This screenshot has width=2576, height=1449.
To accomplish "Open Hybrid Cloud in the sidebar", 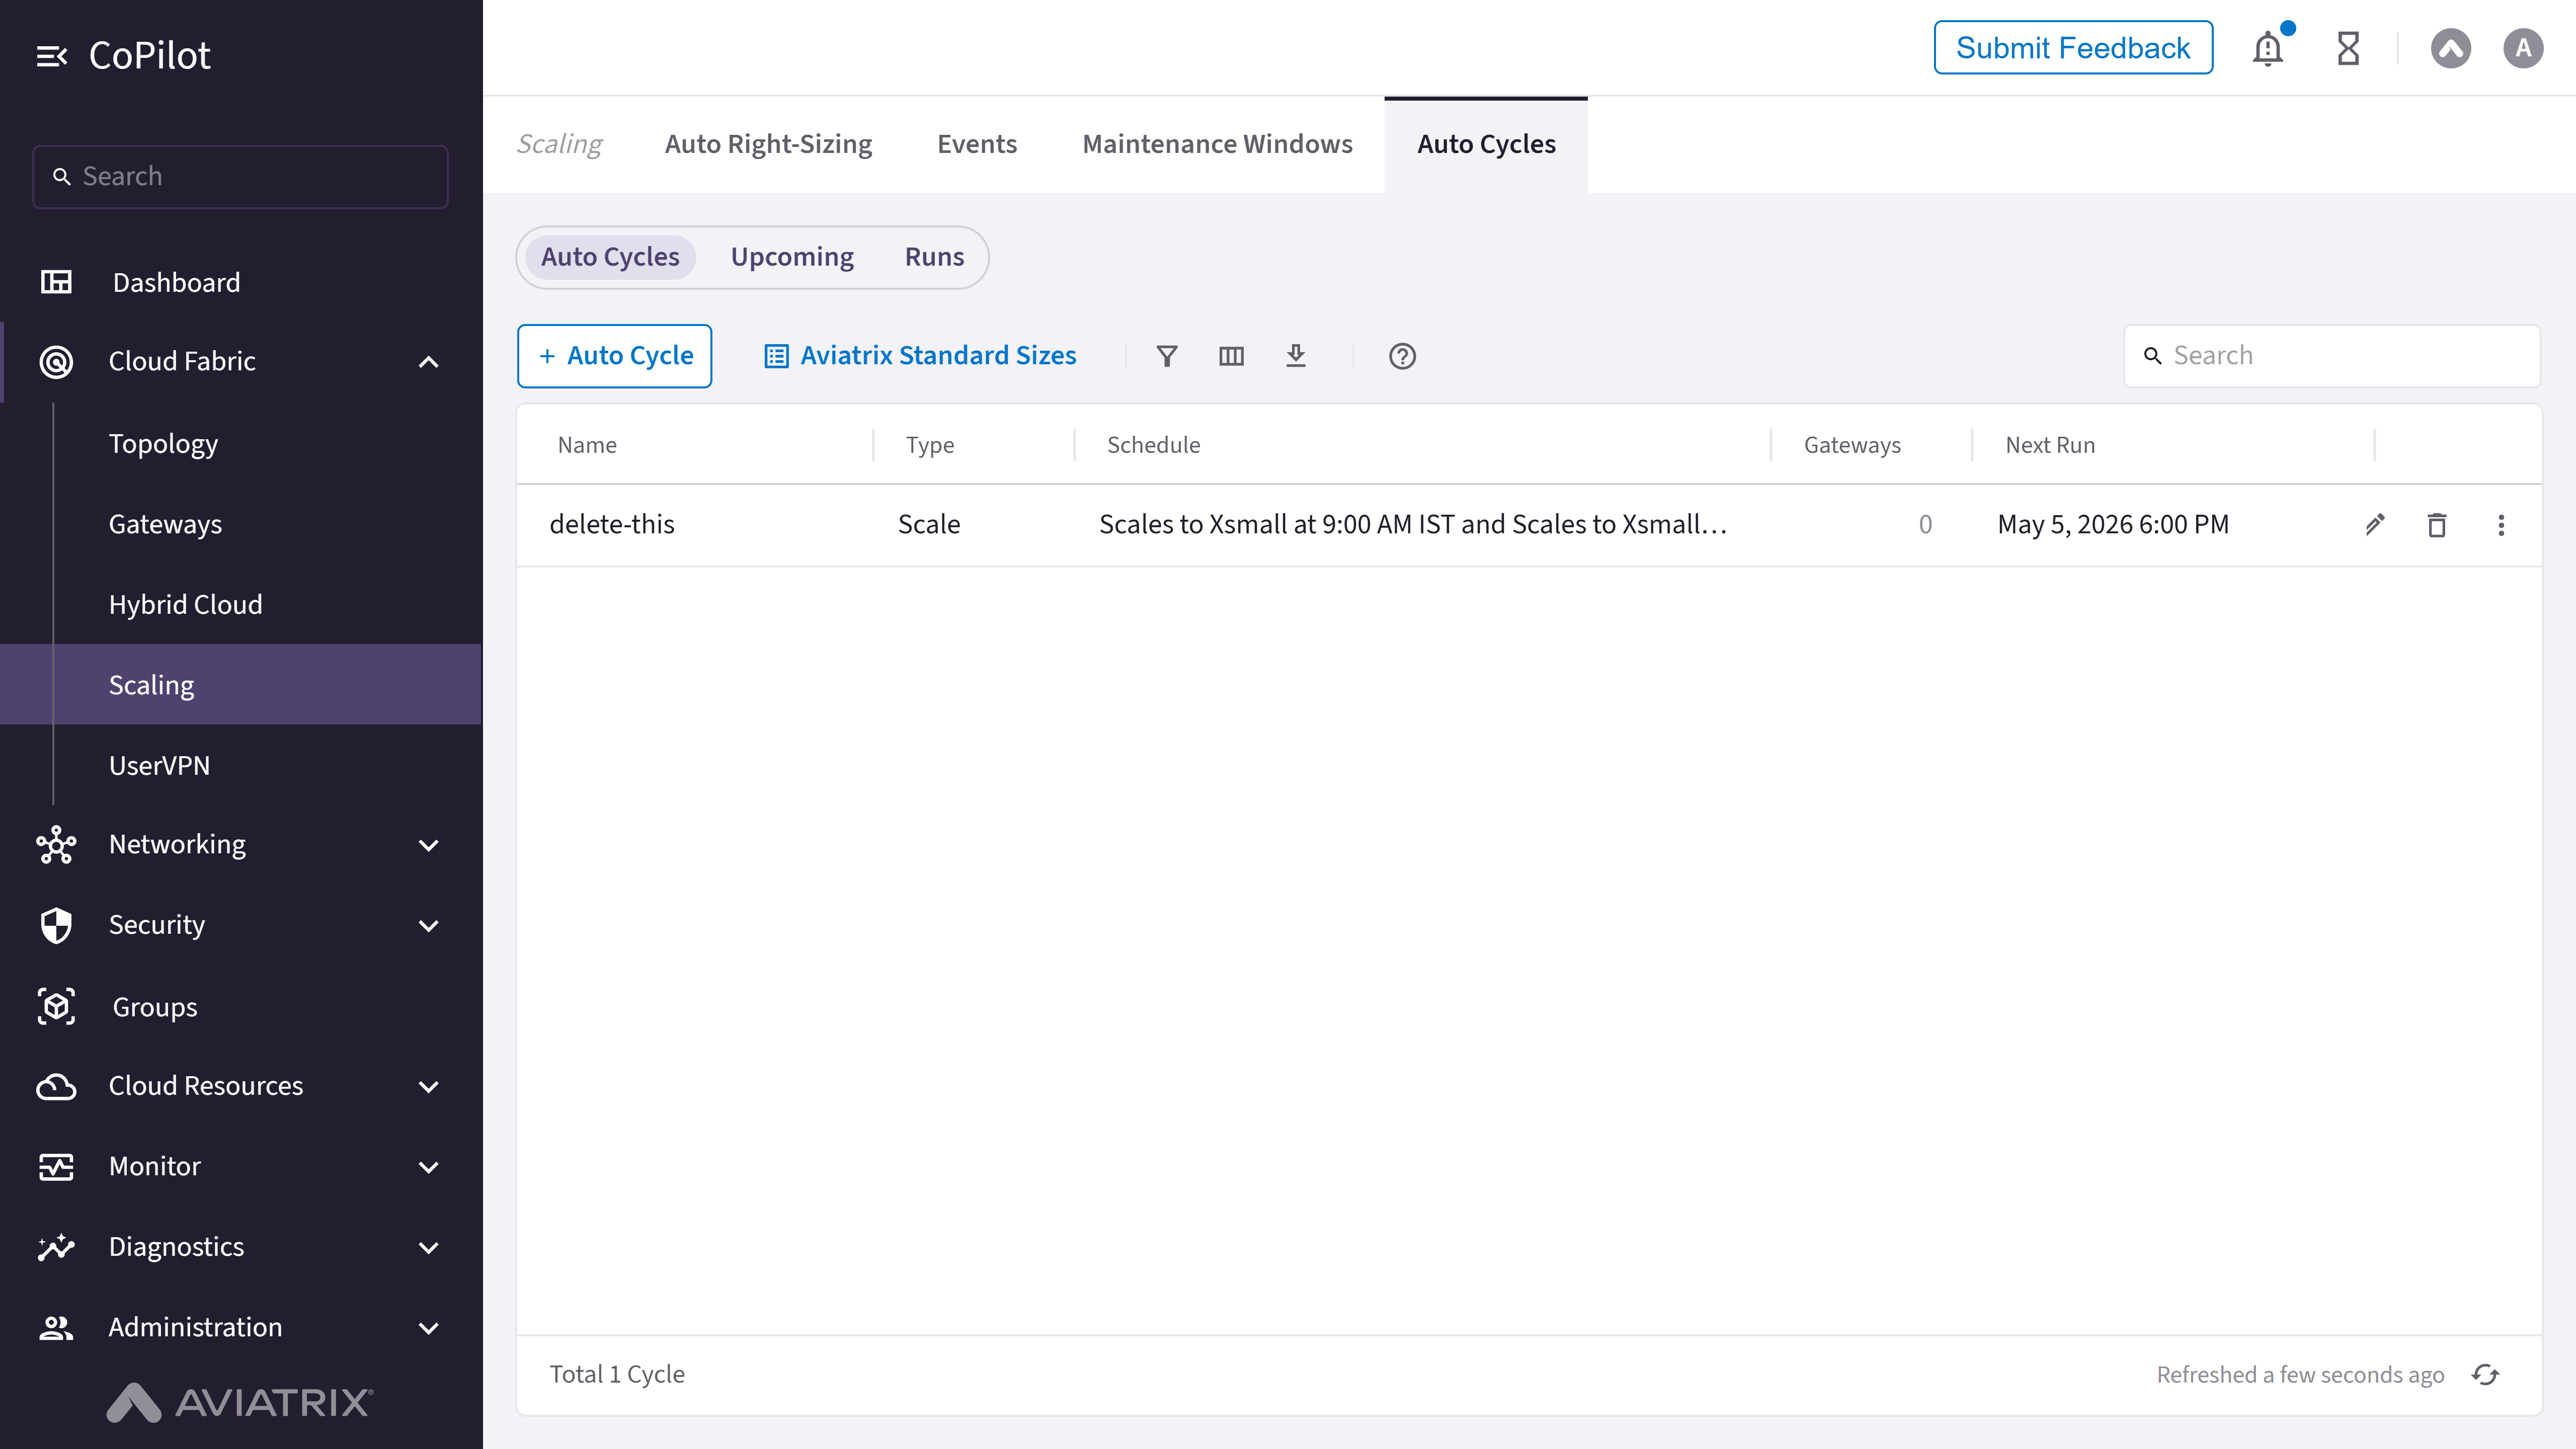I will point(185,605).
